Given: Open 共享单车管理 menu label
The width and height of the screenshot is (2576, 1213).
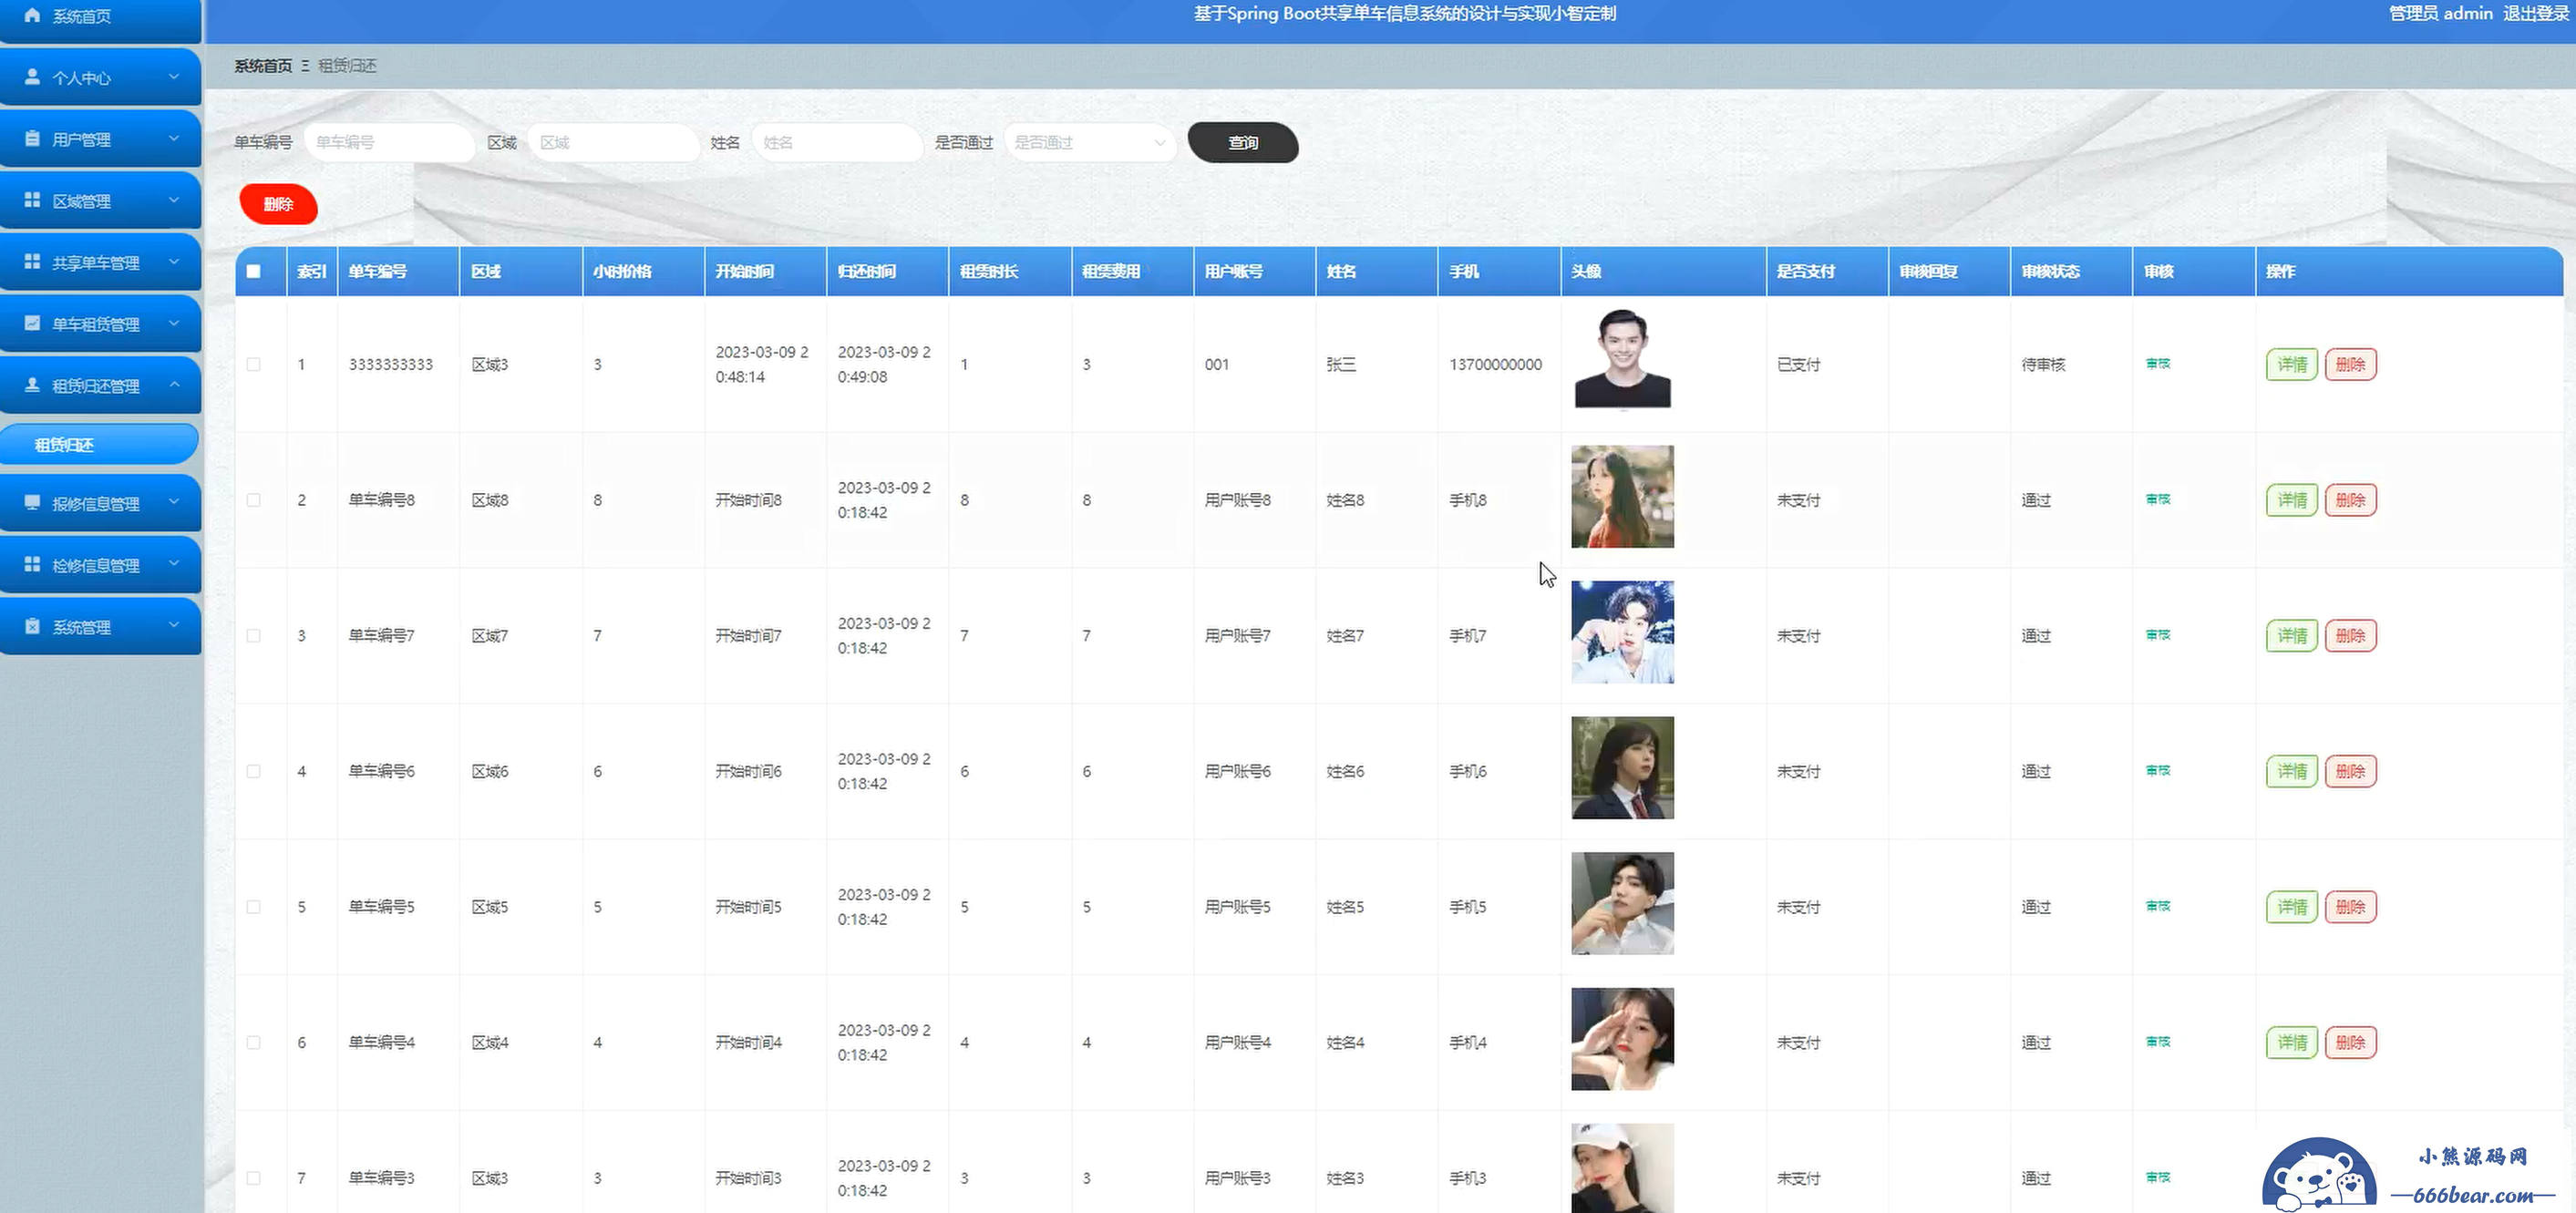Looking at the screenshot, I should click(96, 263).
